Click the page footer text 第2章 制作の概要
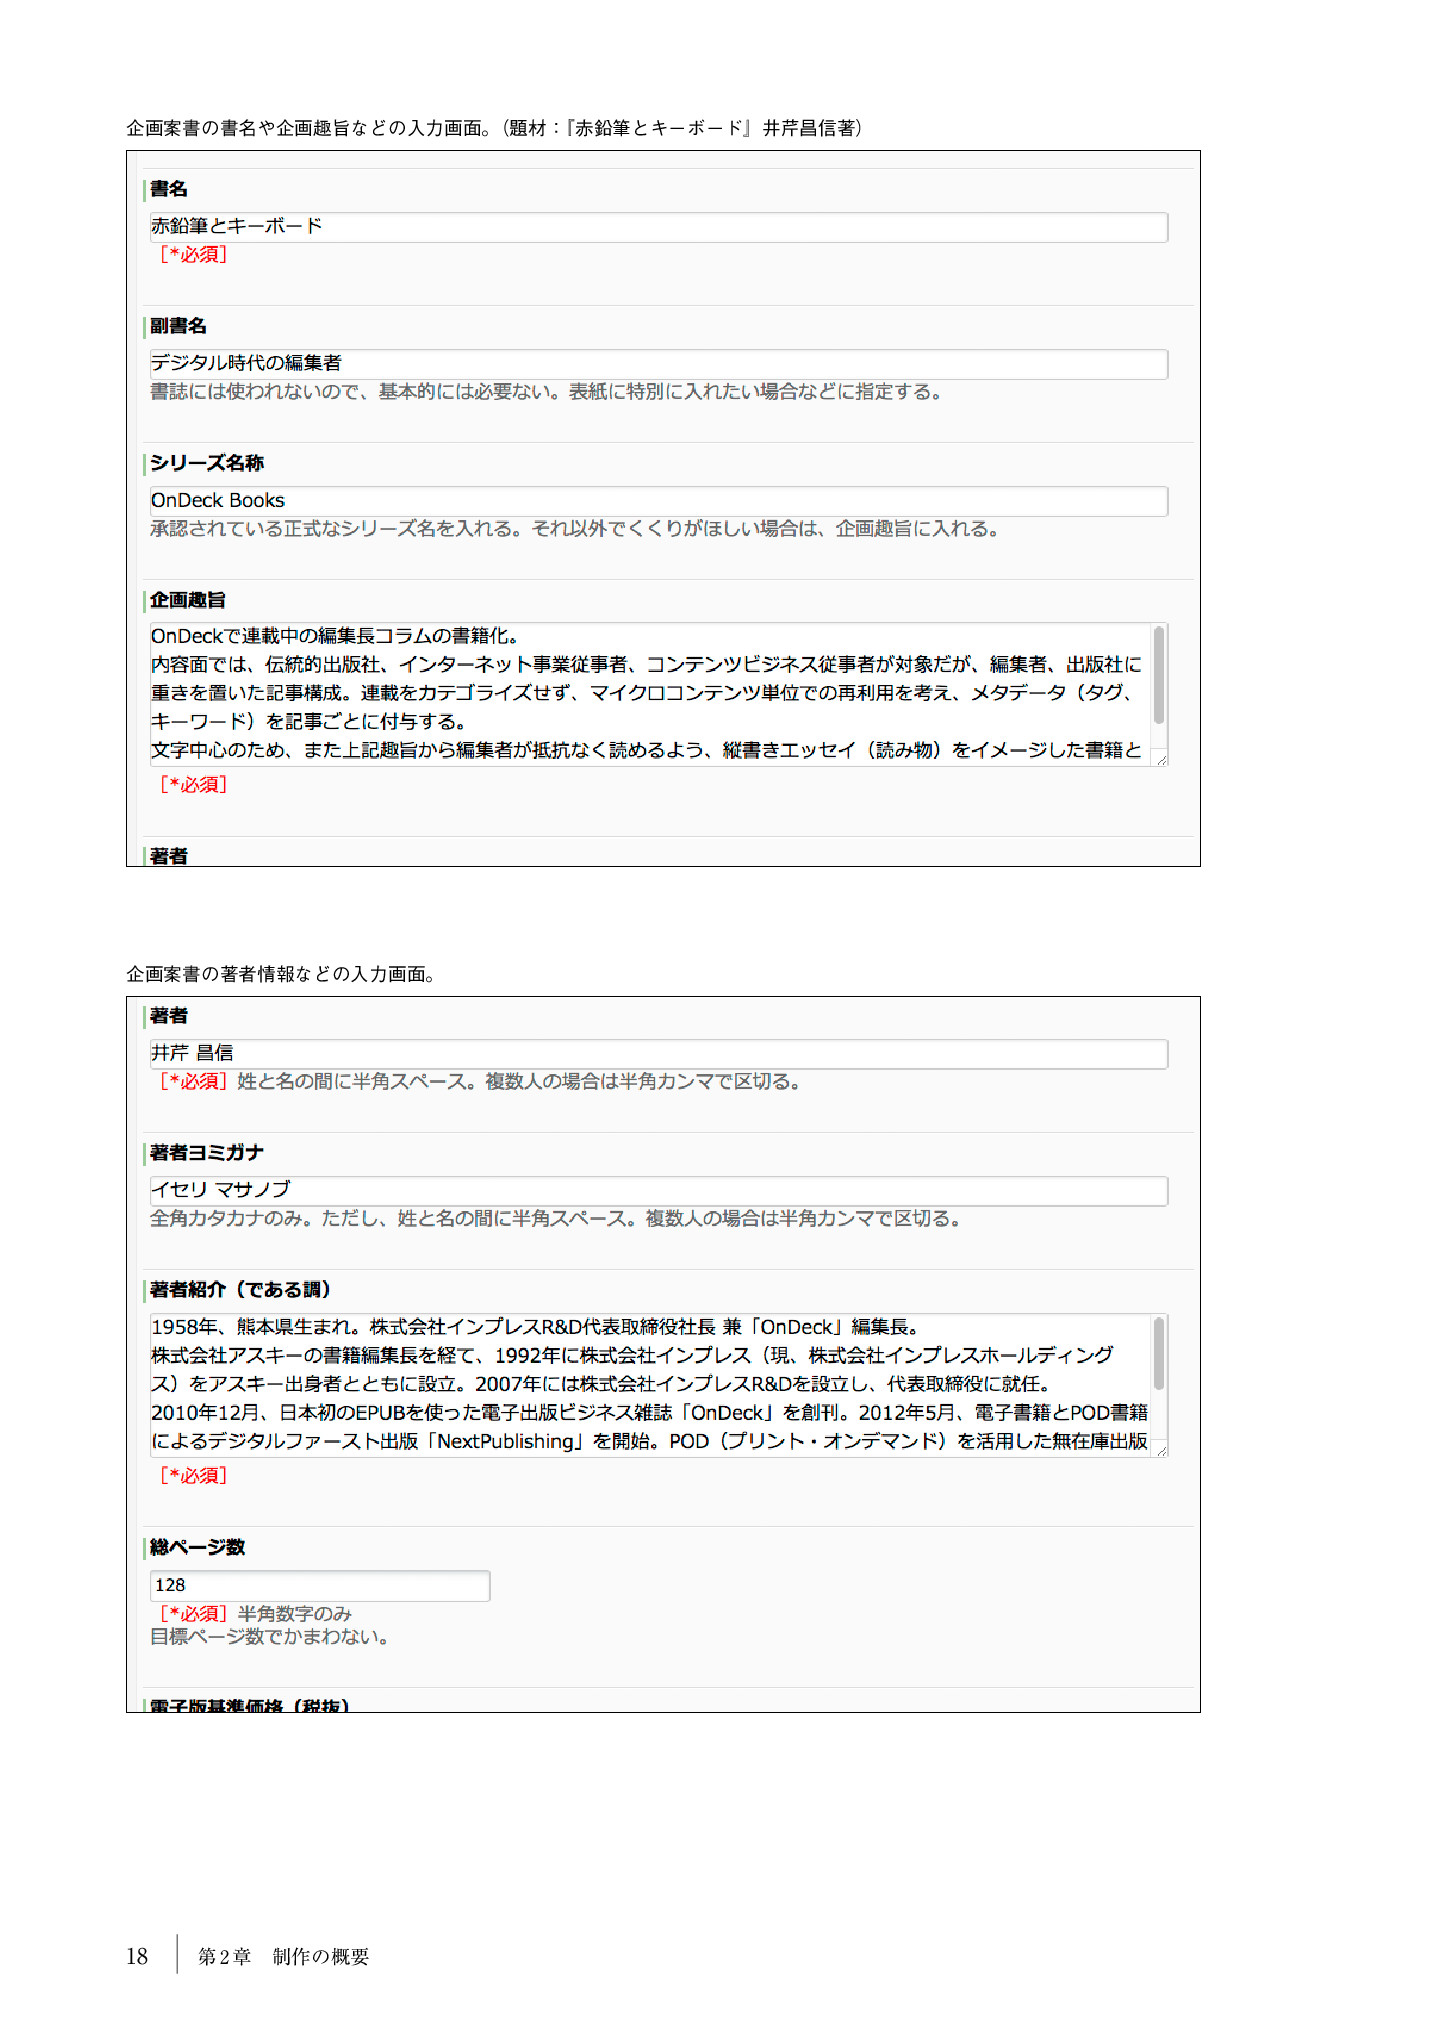Viewport: 1433px width, 2024px height. click(283, 1957)
